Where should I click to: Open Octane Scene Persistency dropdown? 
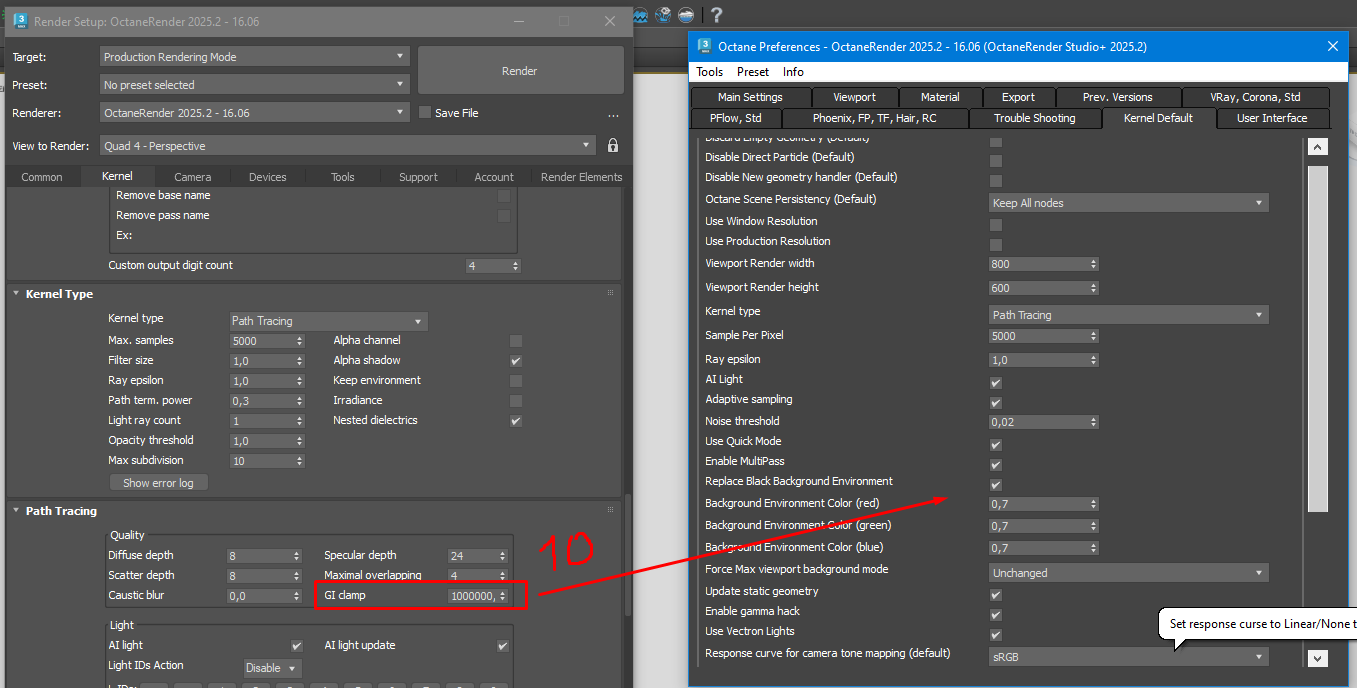click(x=1129, y=203)
